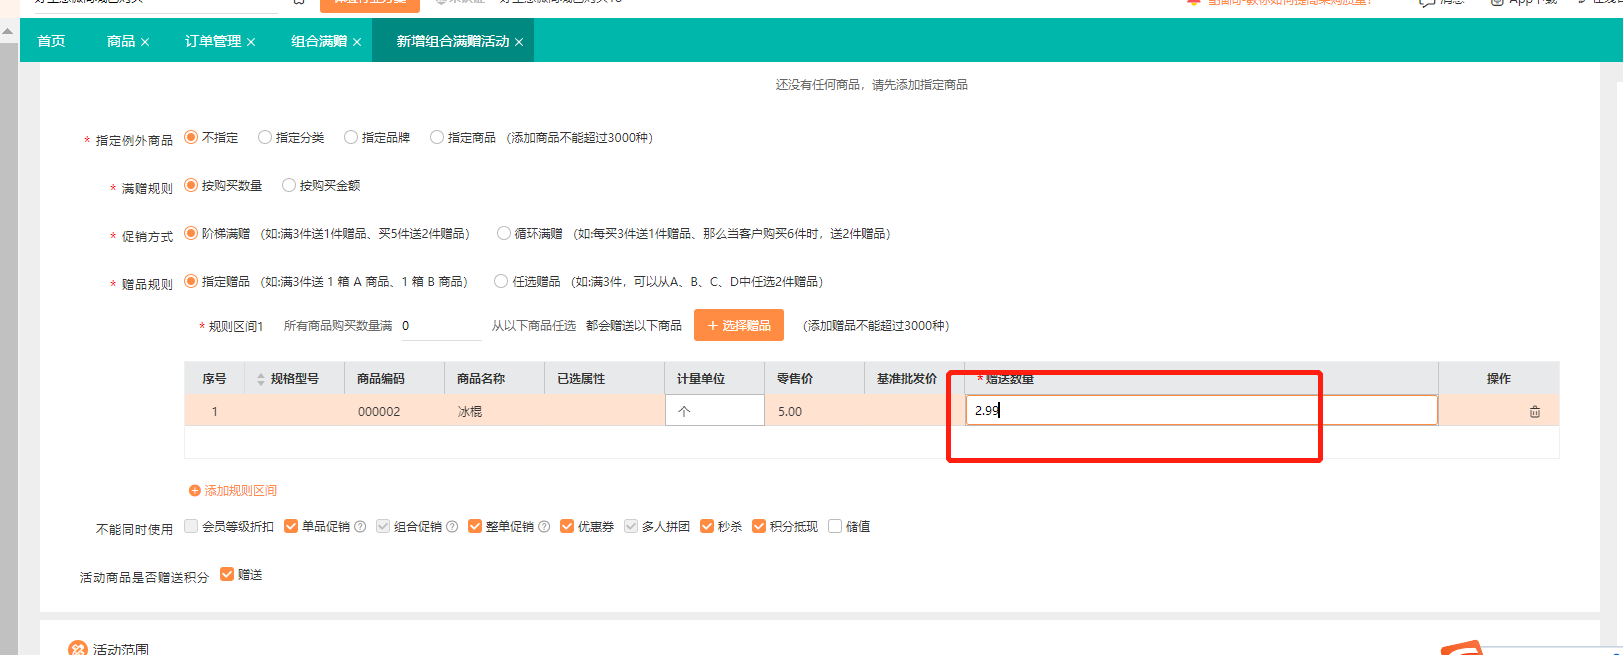Switch to the 首页 tab

point(51,41)
